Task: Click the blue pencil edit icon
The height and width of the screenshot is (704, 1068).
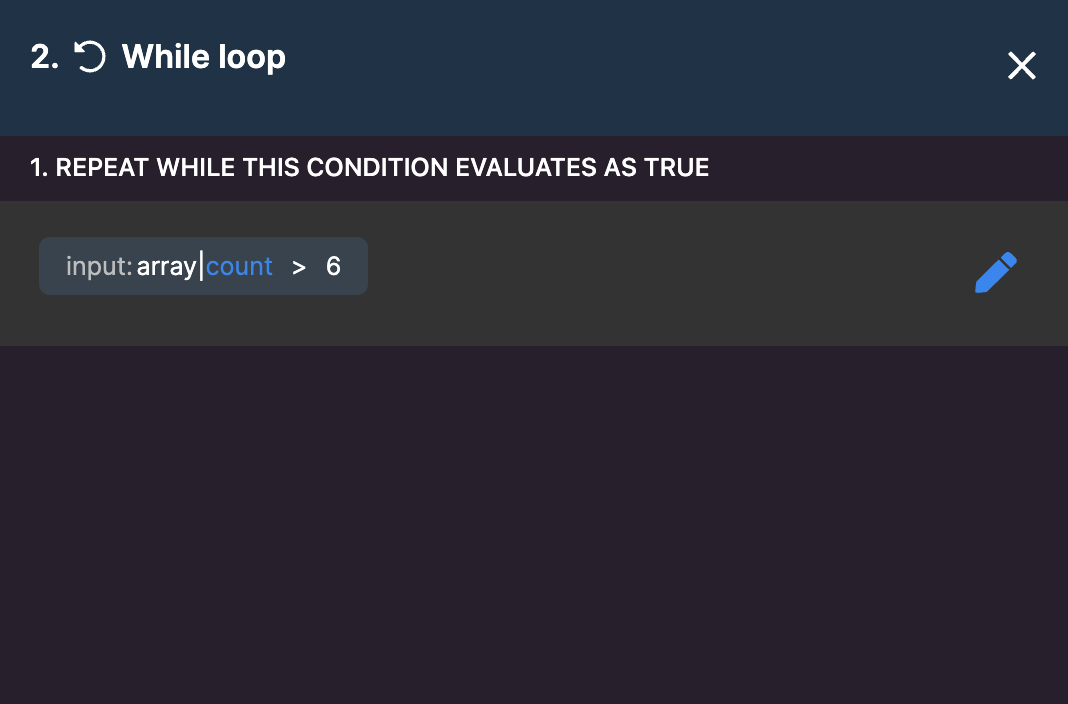Action: 996,272
